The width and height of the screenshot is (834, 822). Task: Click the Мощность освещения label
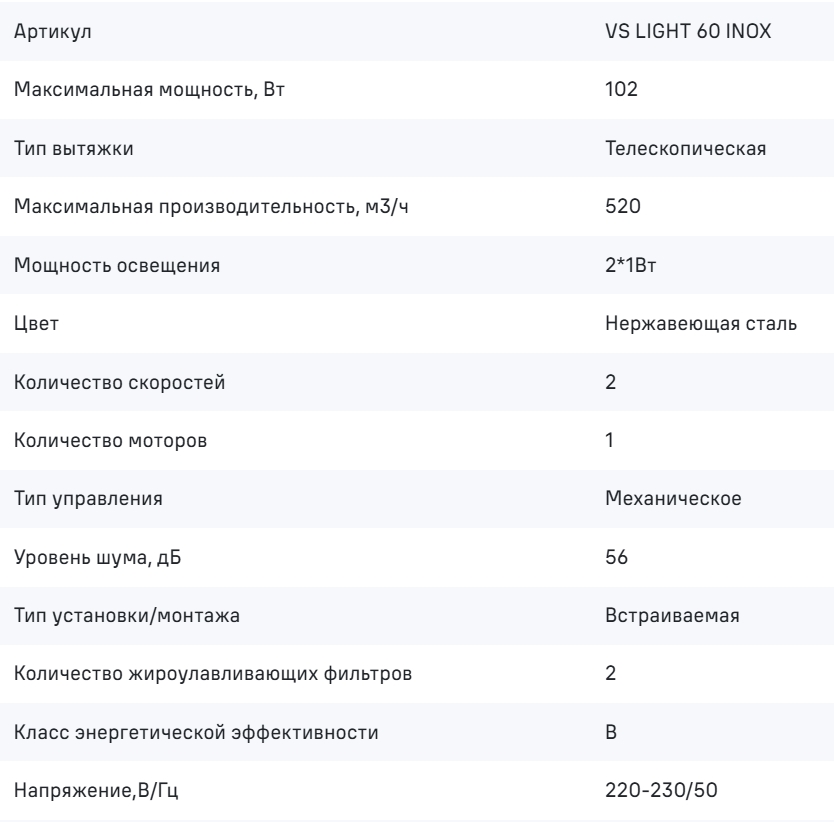tap(117, 265)
